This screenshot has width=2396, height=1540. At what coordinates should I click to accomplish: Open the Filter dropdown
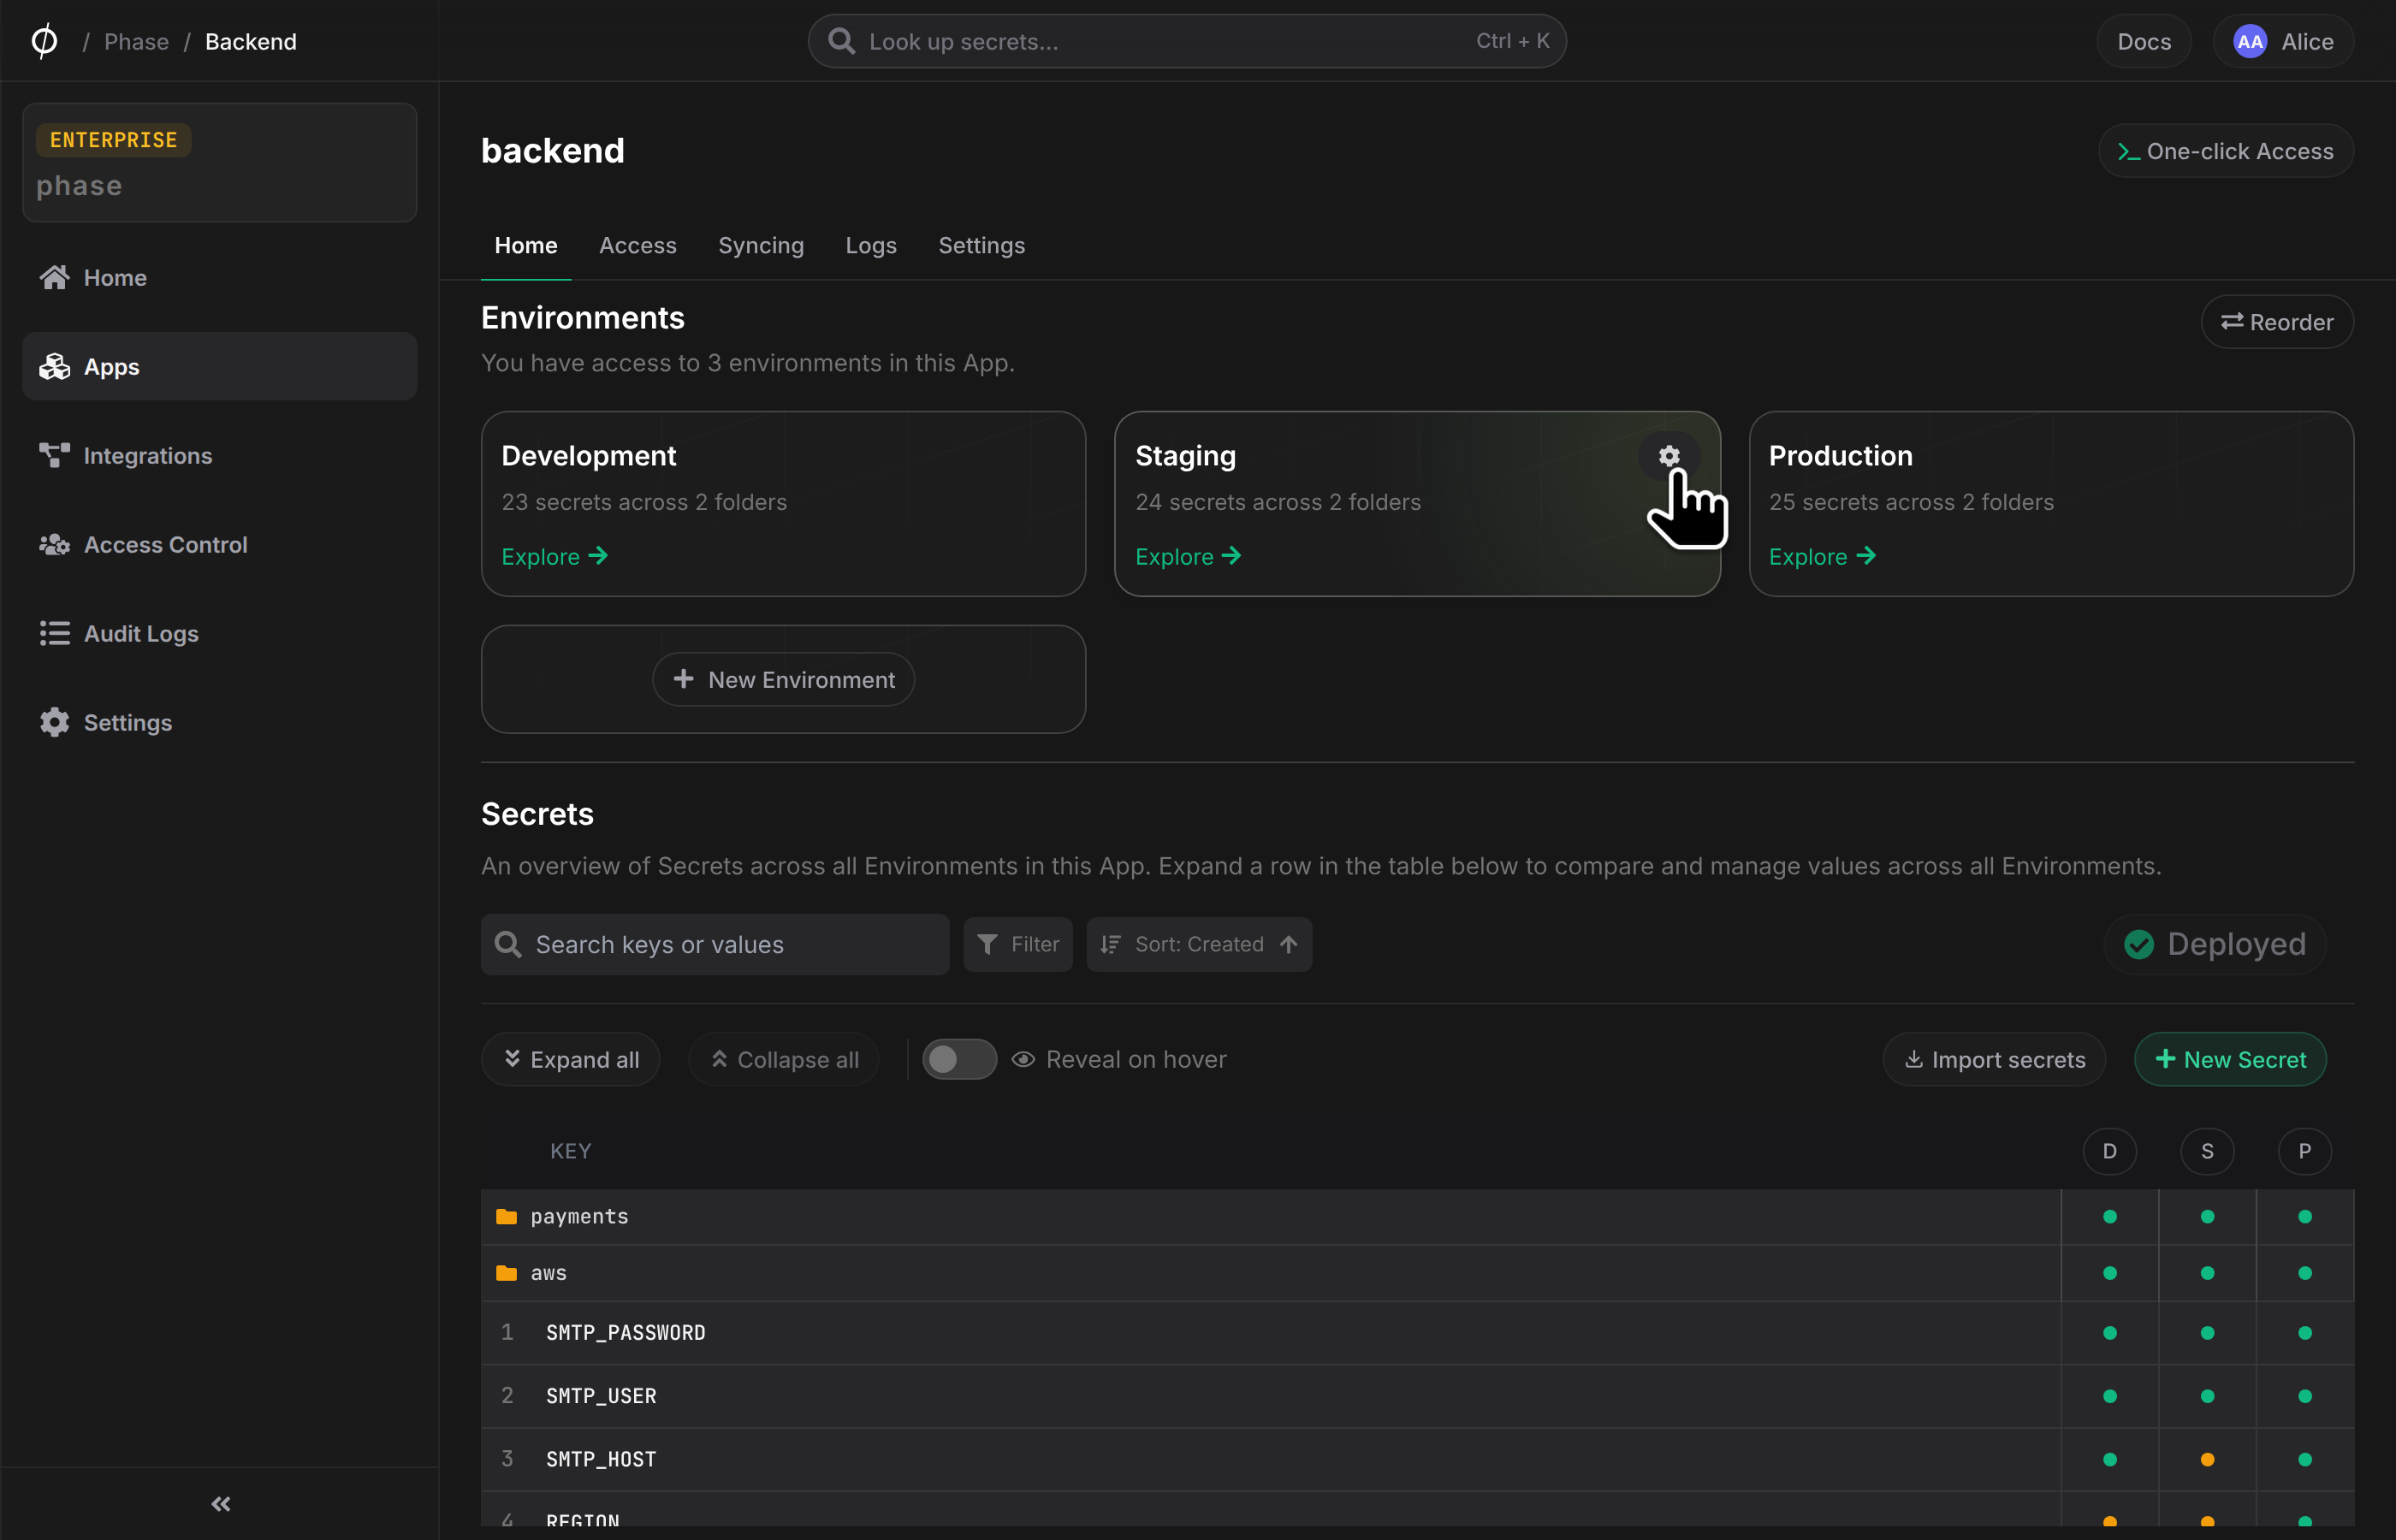(1018, 944)
